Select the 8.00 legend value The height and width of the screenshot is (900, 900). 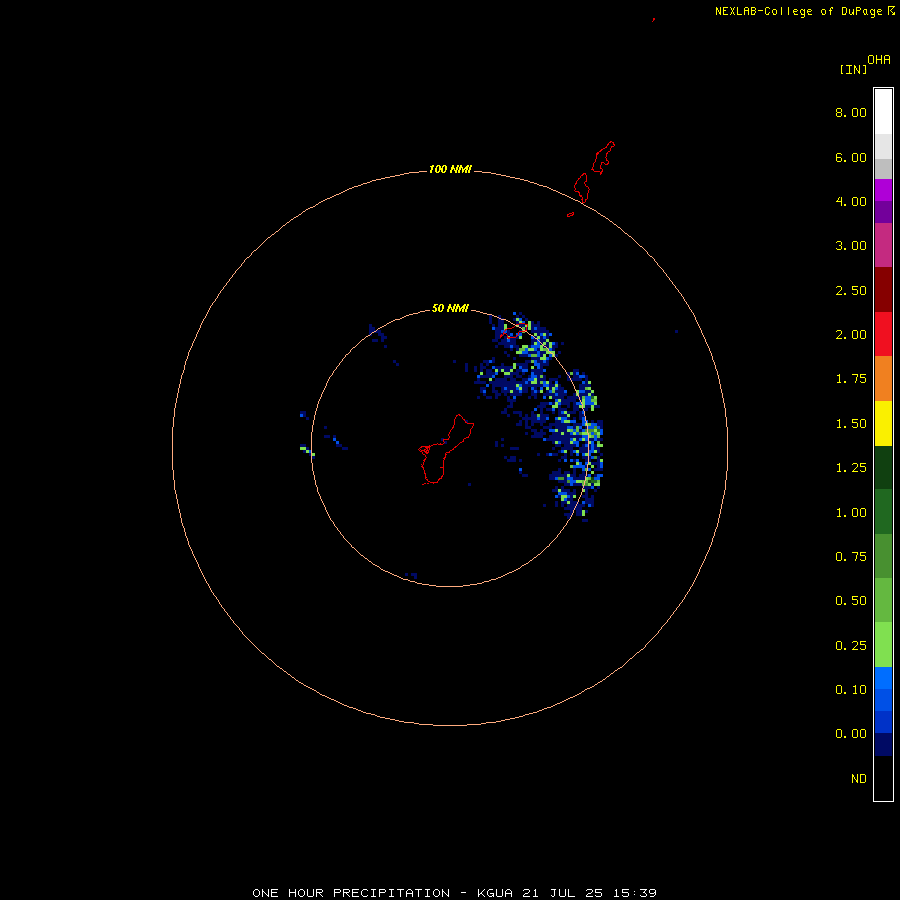point(851,112)
